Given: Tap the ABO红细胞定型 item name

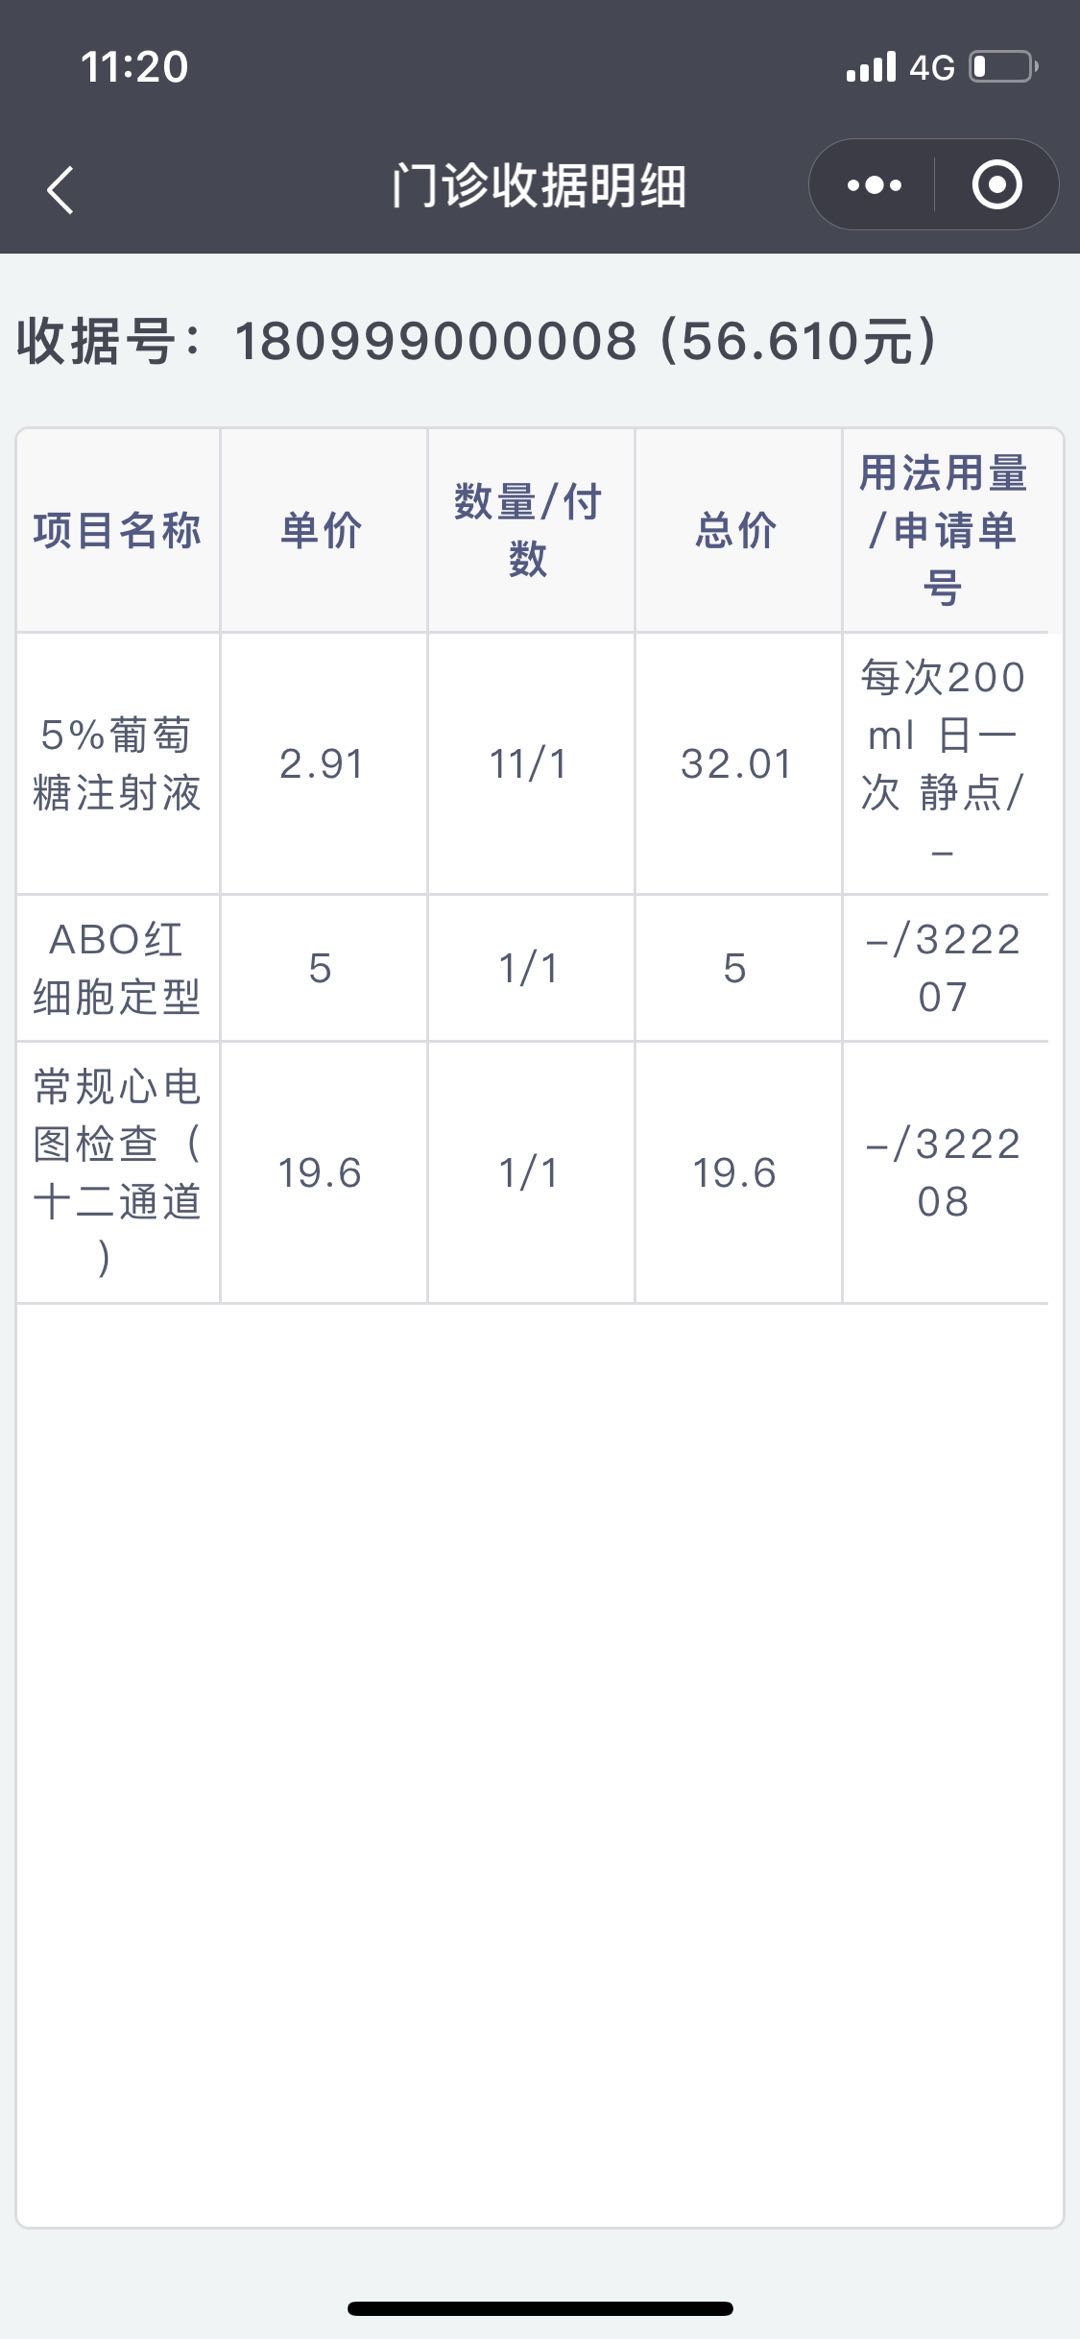Looking at the screenshot, I should 117,968.
